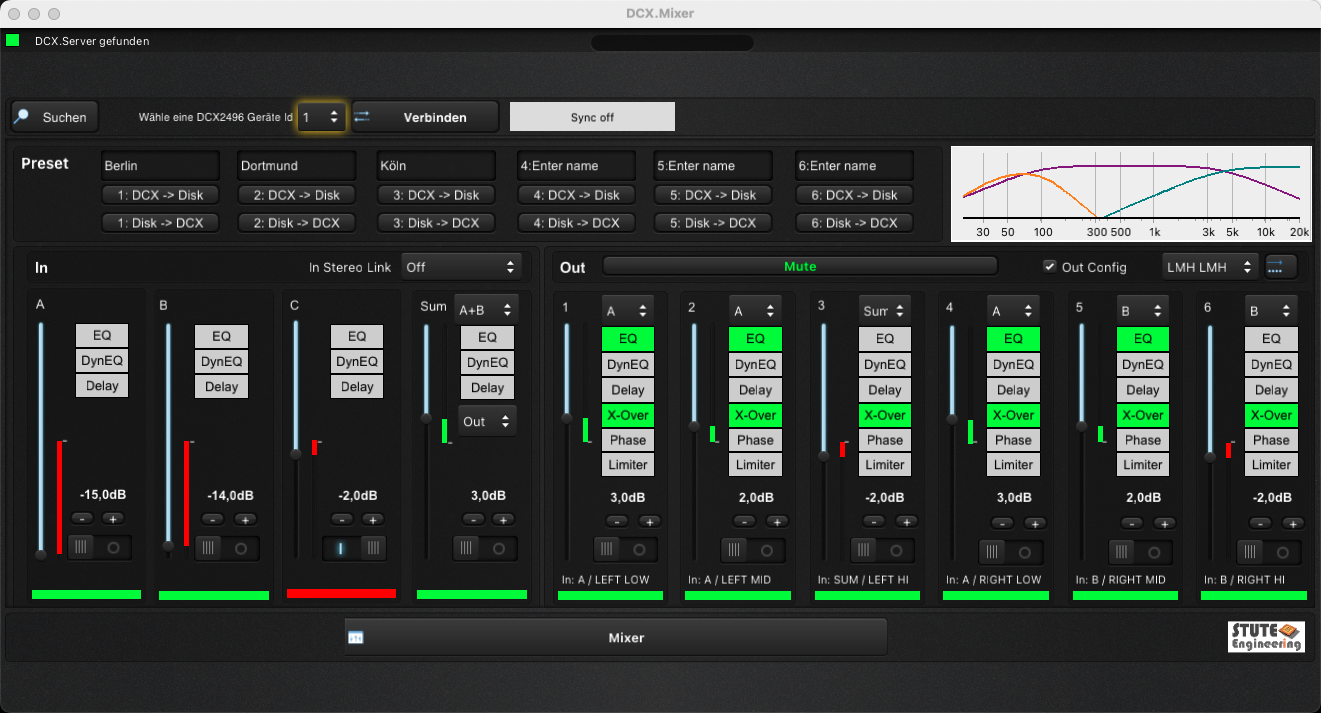Open output 6 source dropdown
The image size is (1321, 713).
[1271, 311]
